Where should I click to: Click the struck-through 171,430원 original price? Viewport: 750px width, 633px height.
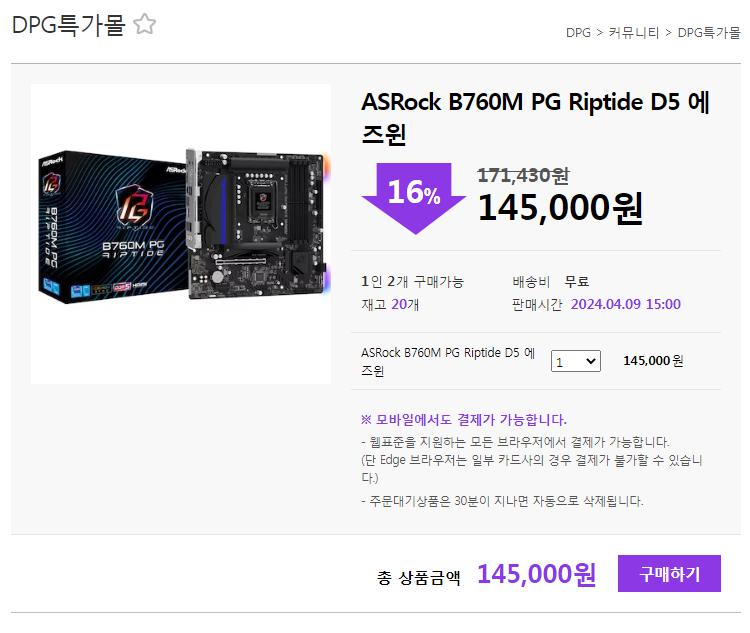(523, 175)
